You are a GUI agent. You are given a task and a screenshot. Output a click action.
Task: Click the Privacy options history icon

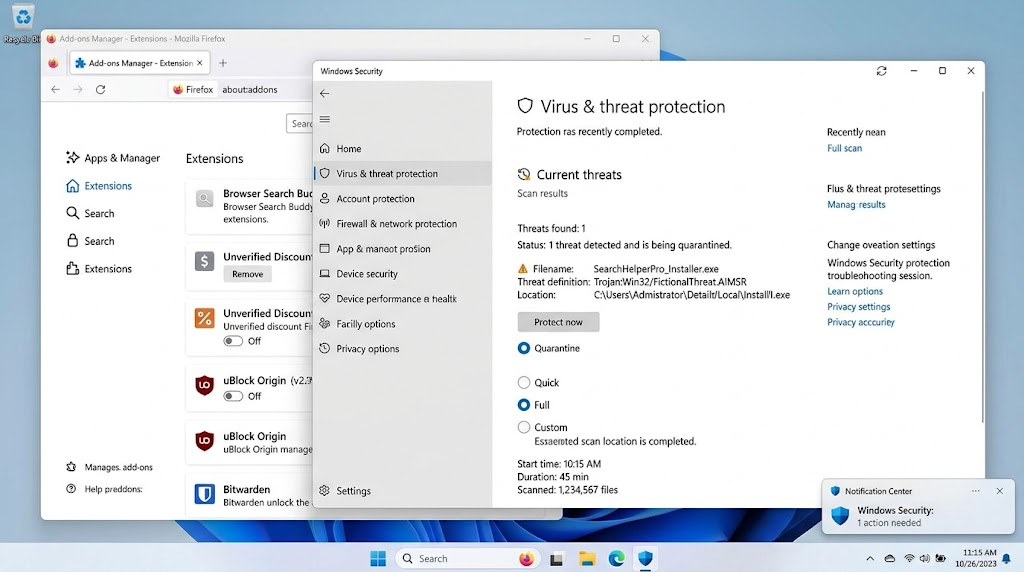(x=325, y=348)
